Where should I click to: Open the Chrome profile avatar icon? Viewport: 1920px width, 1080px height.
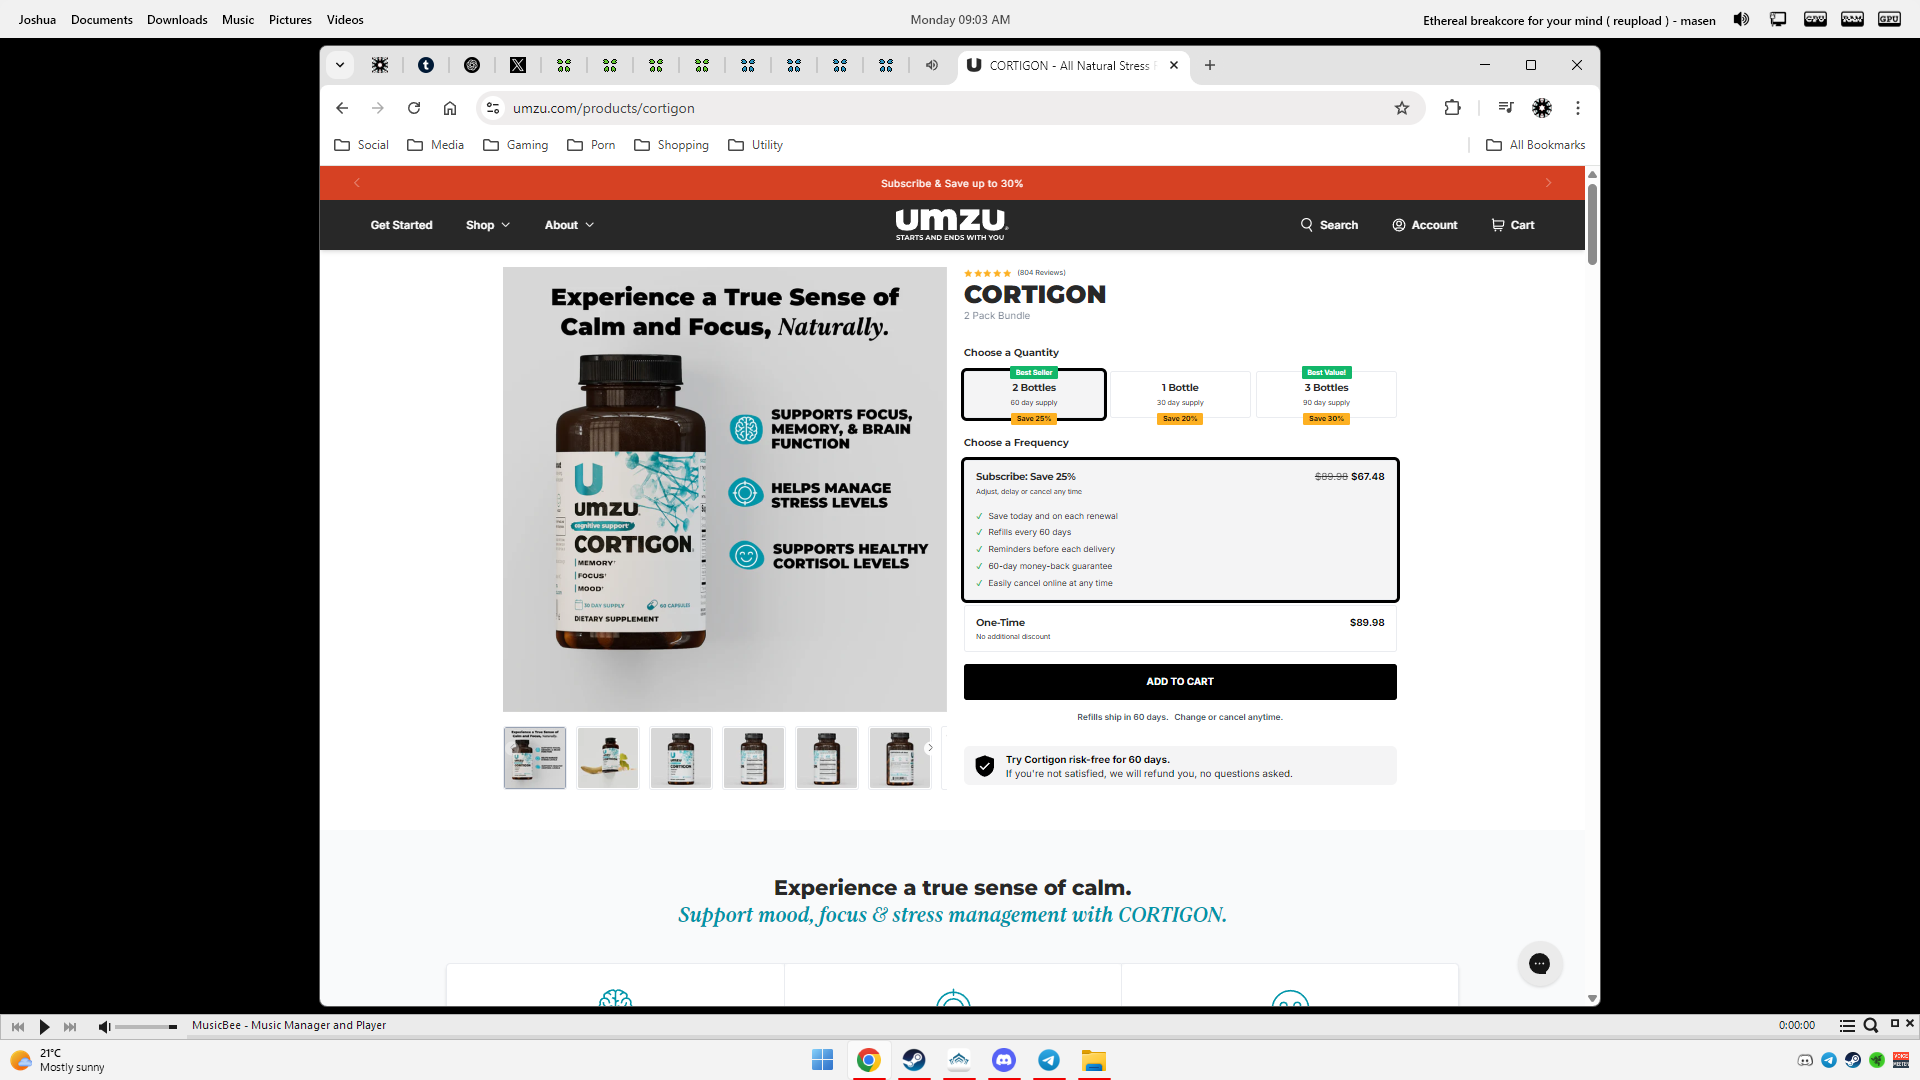[x=1542, y=108]
